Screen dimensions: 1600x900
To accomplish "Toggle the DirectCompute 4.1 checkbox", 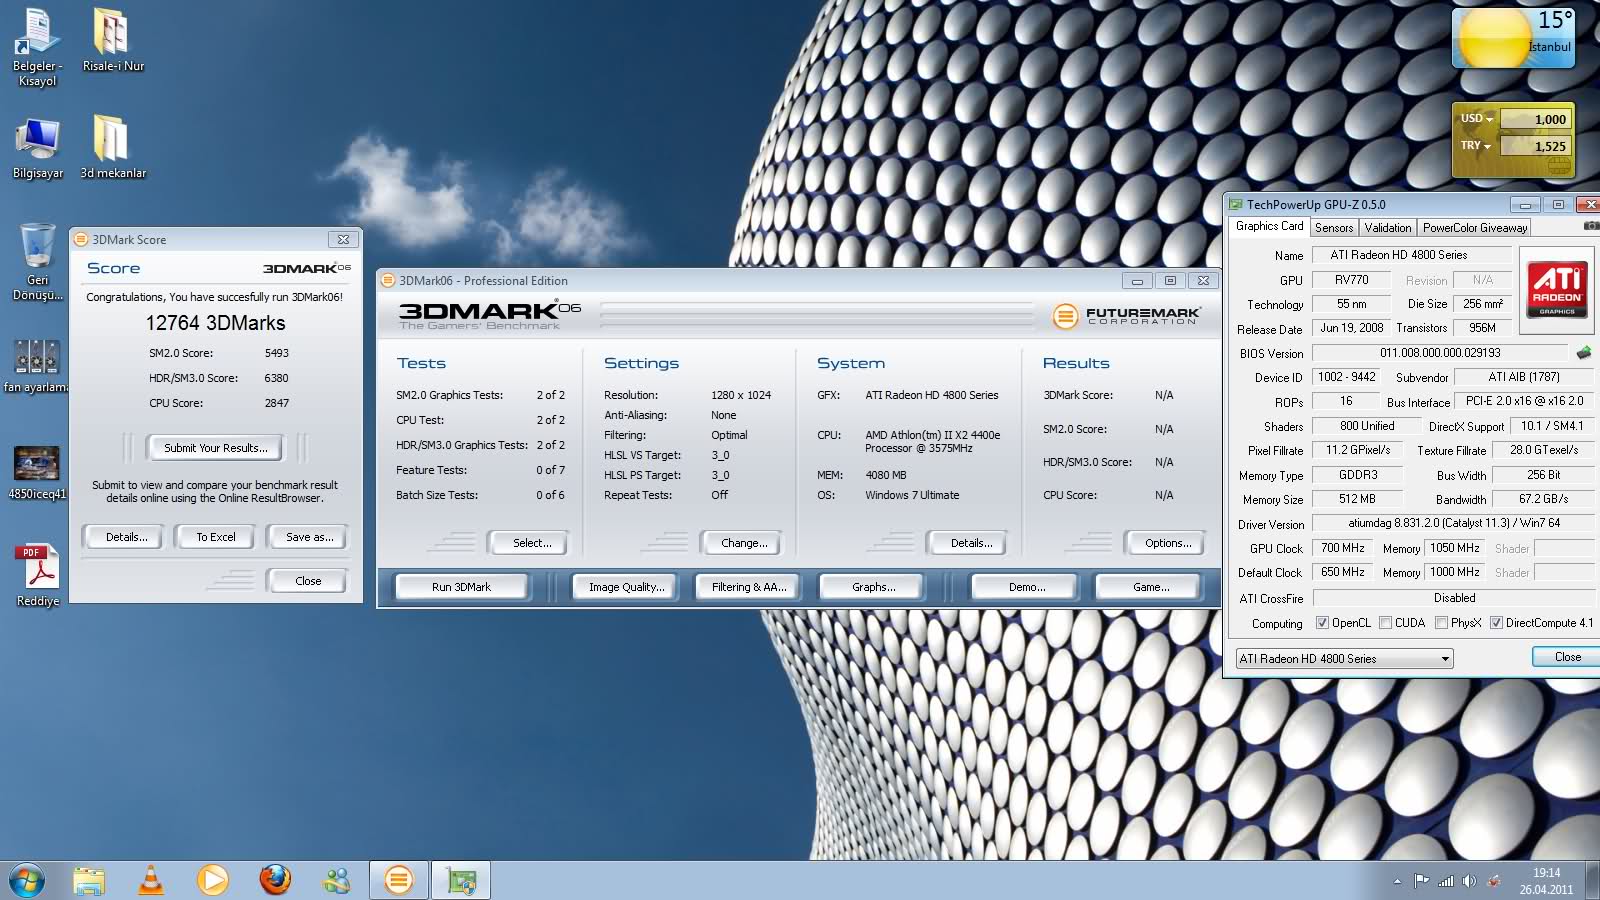I will [1496, 623].
